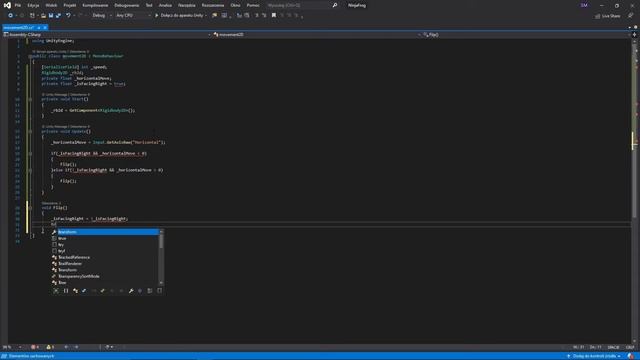This screenshot has width=640, height=360.
Task: Click the NinjaFrog solution name
Action: point(357,5)
